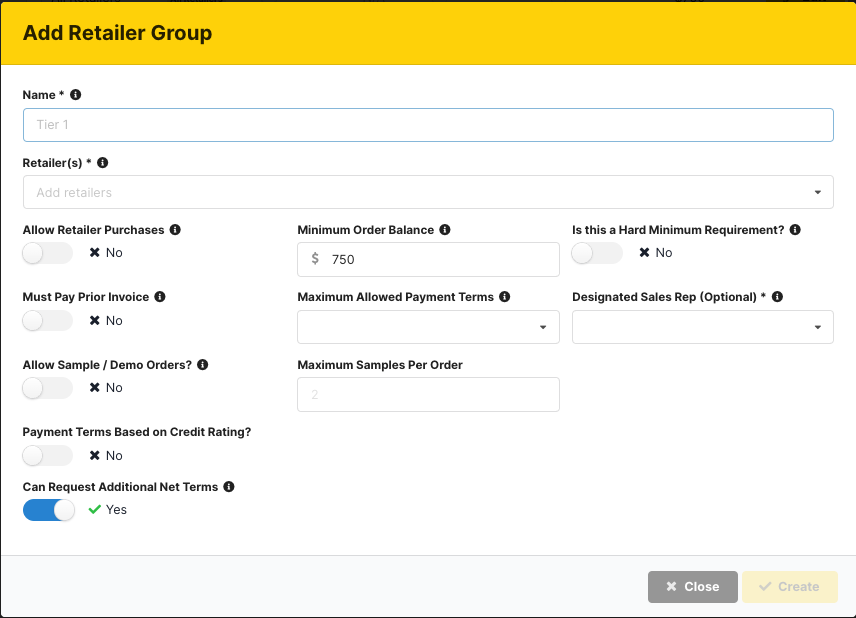The height and width of the screenshot is (618, 856).
Task: Toggle the Hard Minimum Requirement switch
Action: coord(597,253)
